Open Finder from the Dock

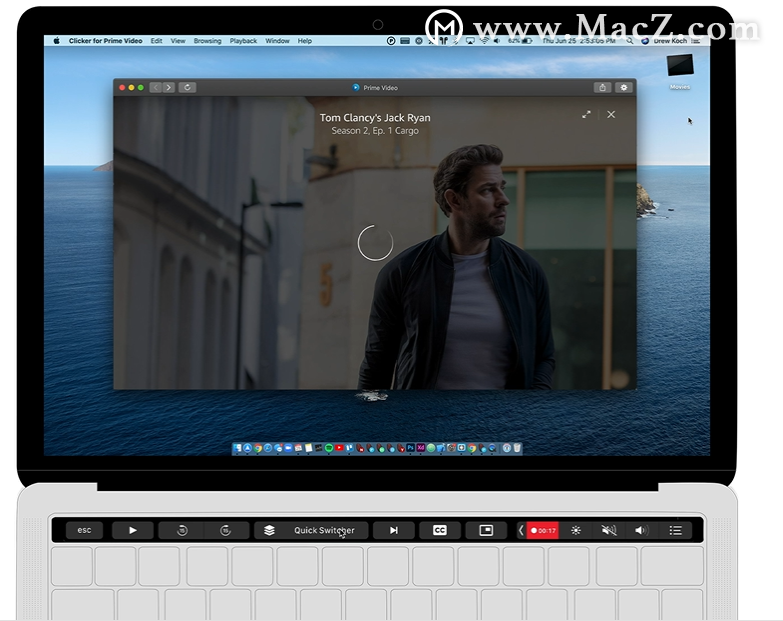[x=237, y=448]
